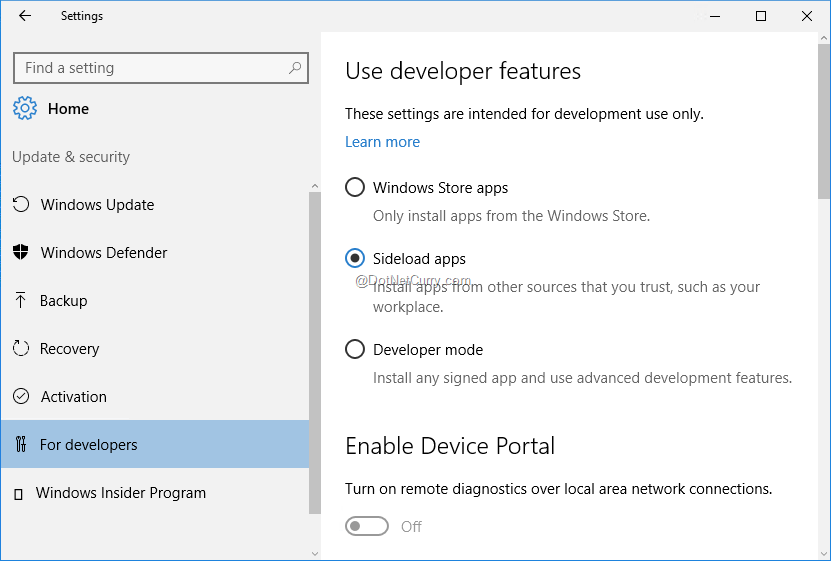Click the Recovery circular icon
831x561 pixels.
(x=21, y=348)
